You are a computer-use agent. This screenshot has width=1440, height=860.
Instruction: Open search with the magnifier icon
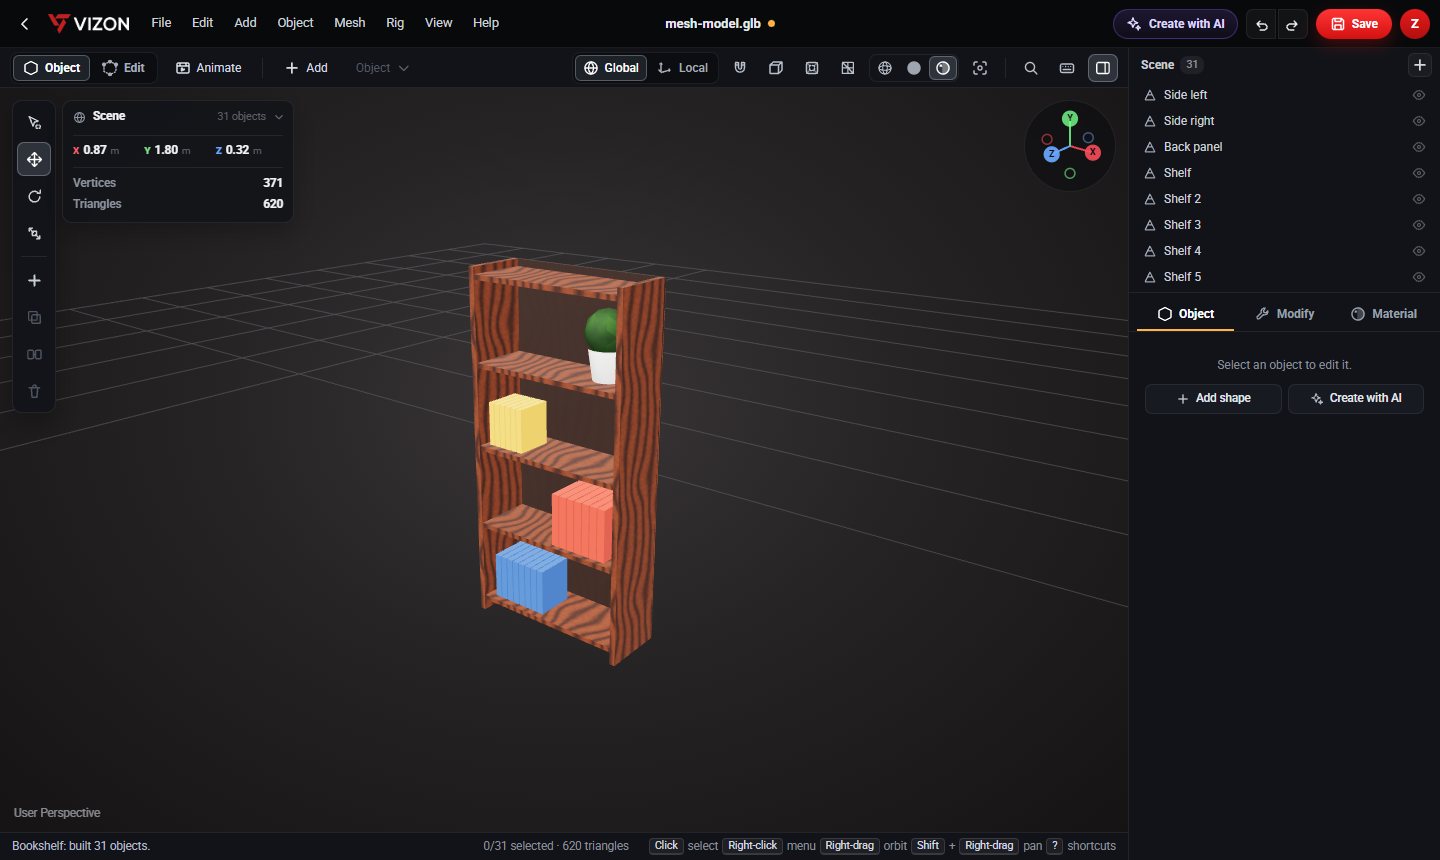coord(1031,68)
